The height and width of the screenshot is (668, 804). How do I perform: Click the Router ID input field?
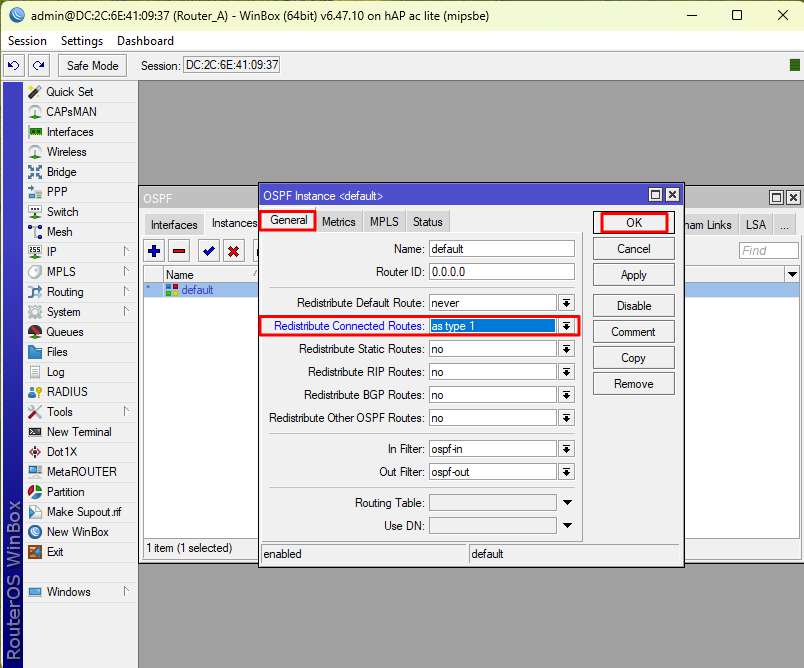tap(501, 272)
